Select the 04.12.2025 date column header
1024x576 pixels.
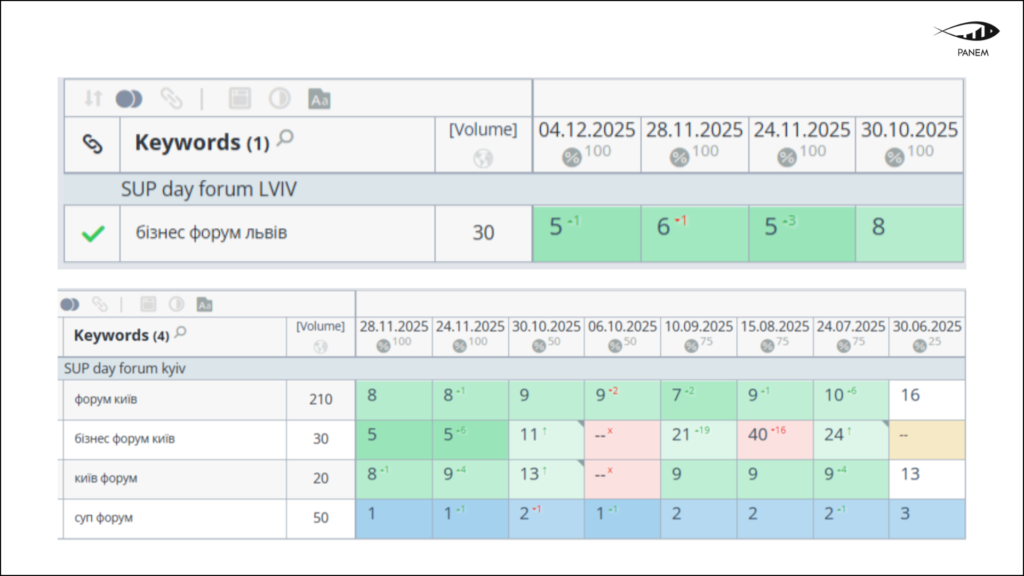click(x=585, y=130)
